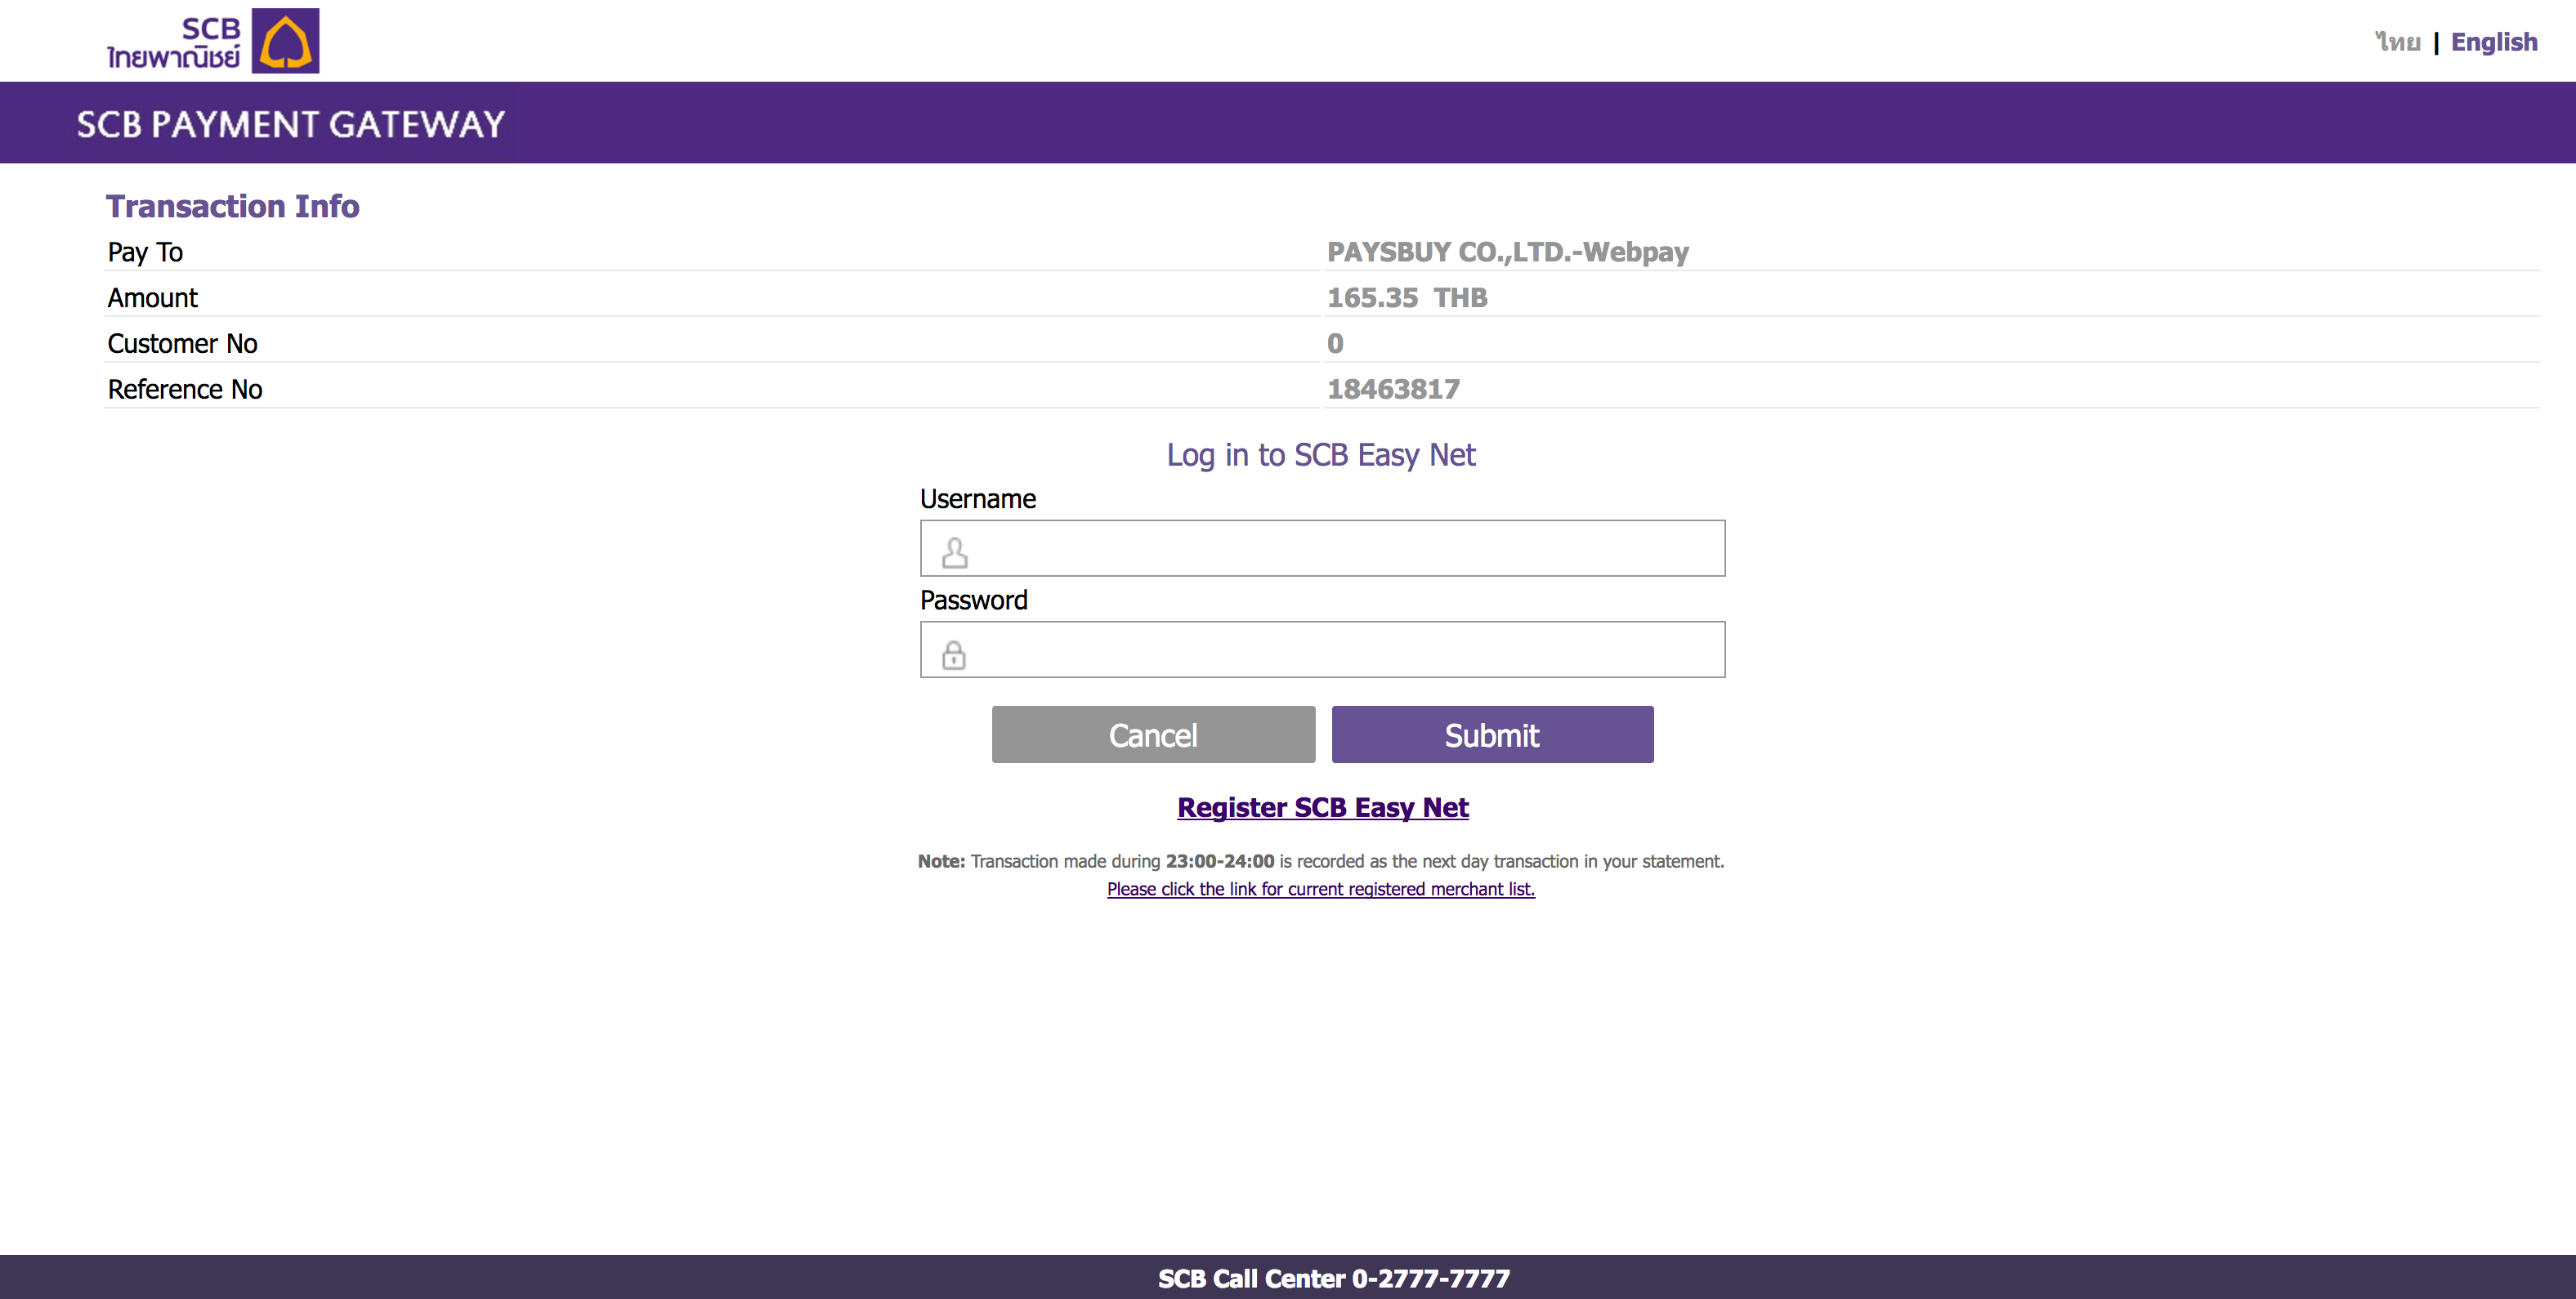The width and height of the screenshot is (2576, 1299).
Task: Click the registered merchant list link
Action: click(x=1322, y=890)
